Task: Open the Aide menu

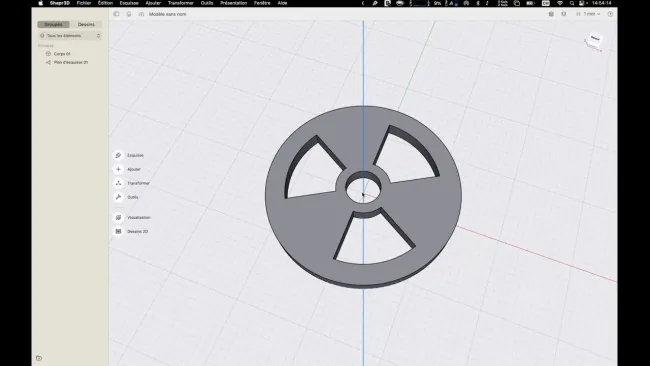Action: click(x=282, y=3)
